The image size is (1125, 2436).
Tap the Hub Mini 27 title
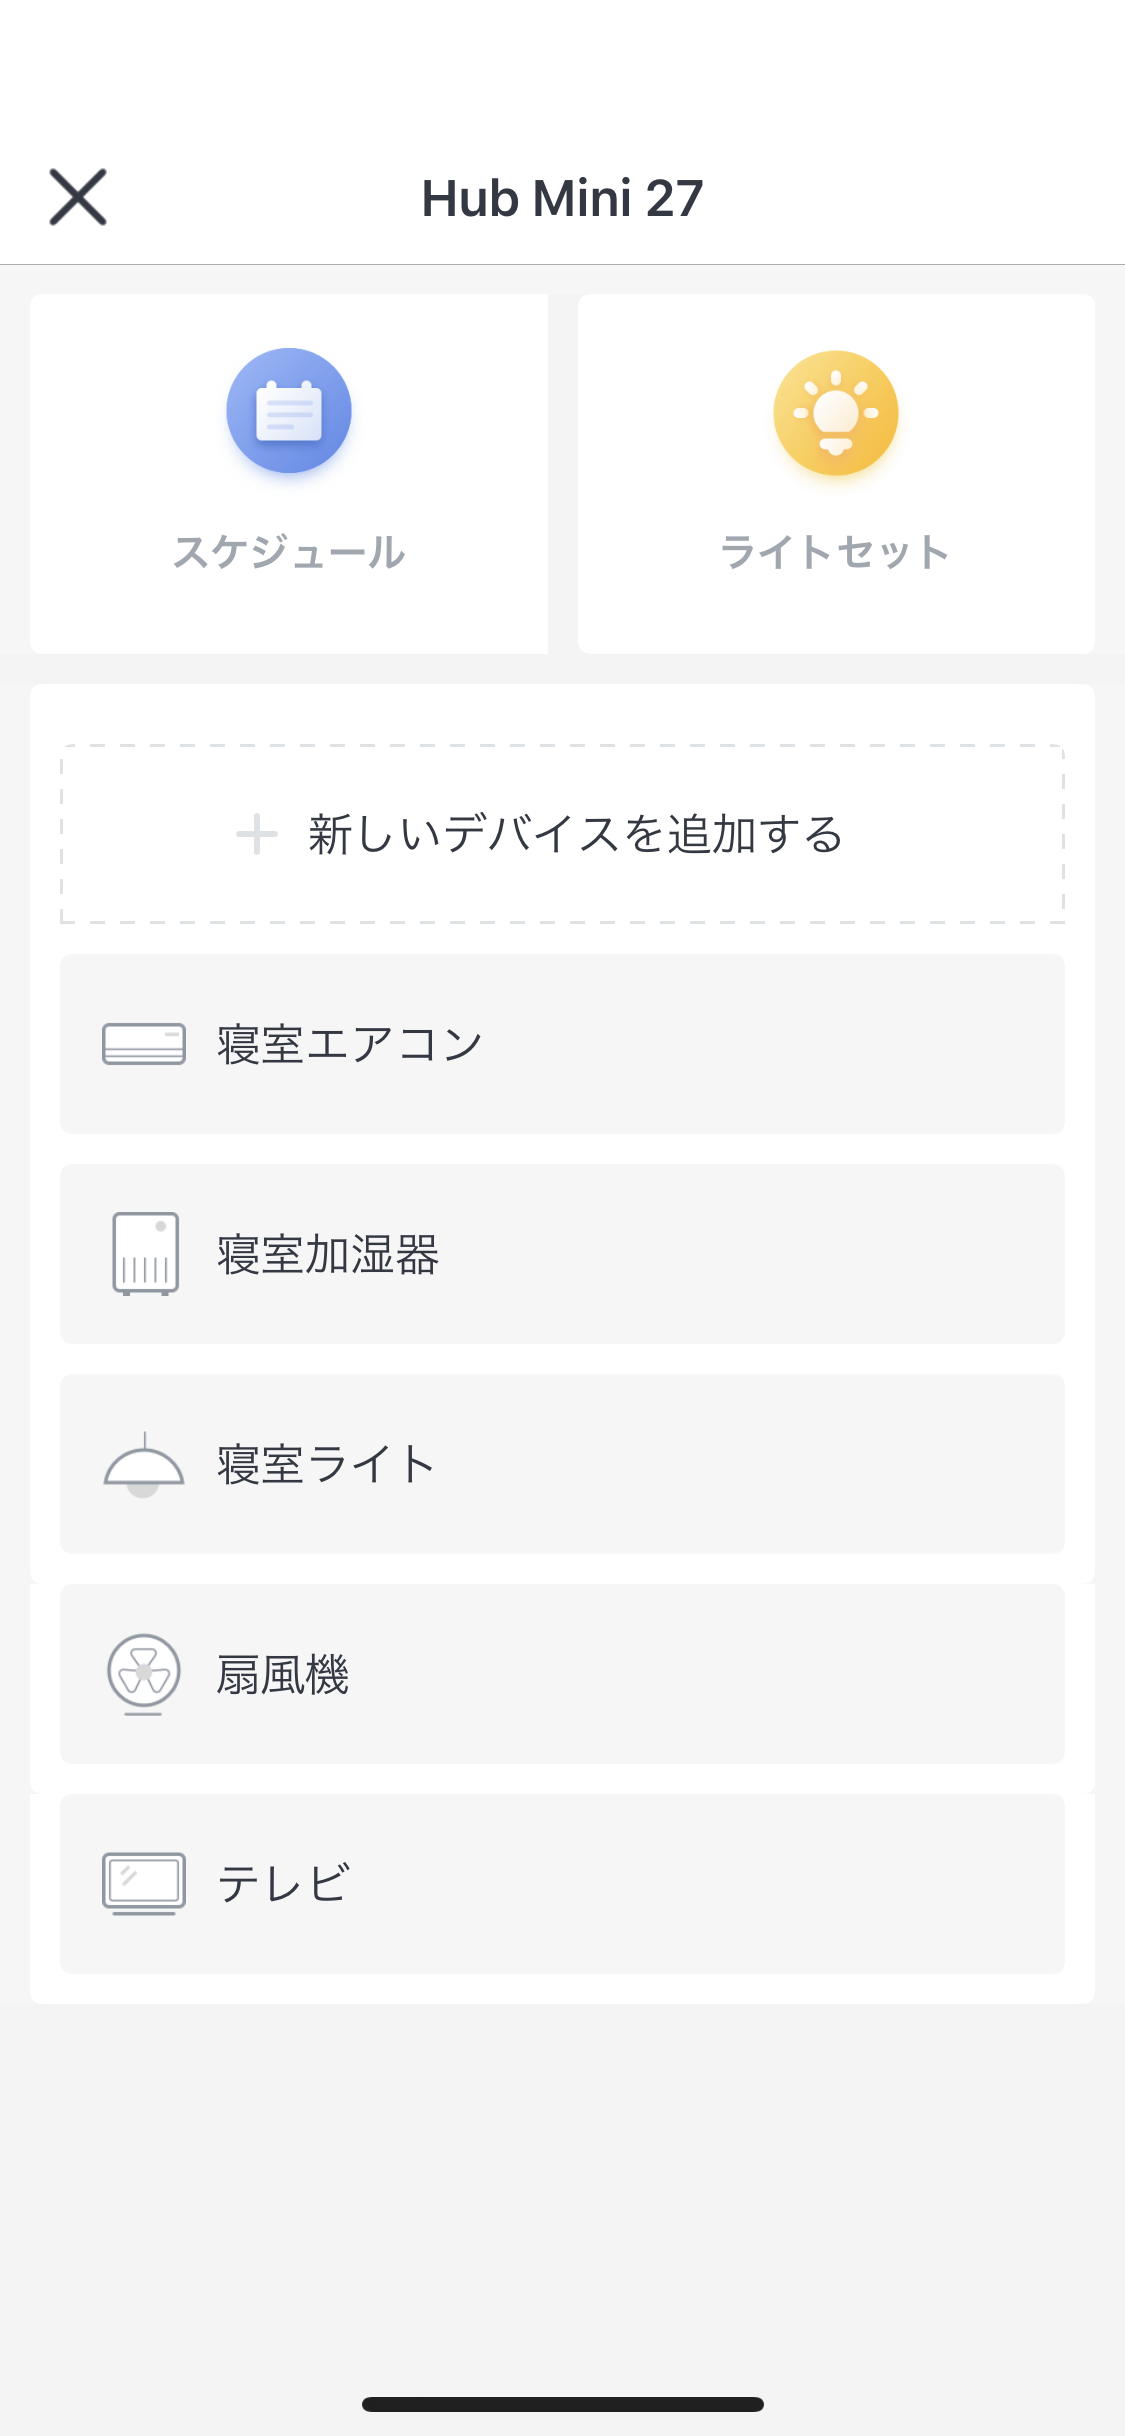tap(562, 198)
